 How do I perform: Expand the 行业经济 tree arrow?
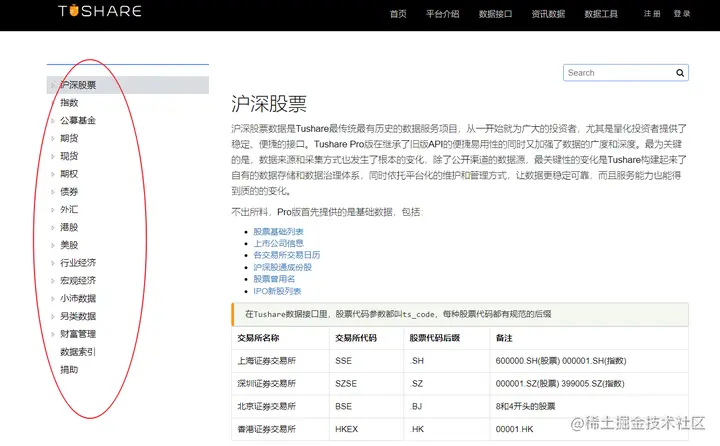coord(53,263)
